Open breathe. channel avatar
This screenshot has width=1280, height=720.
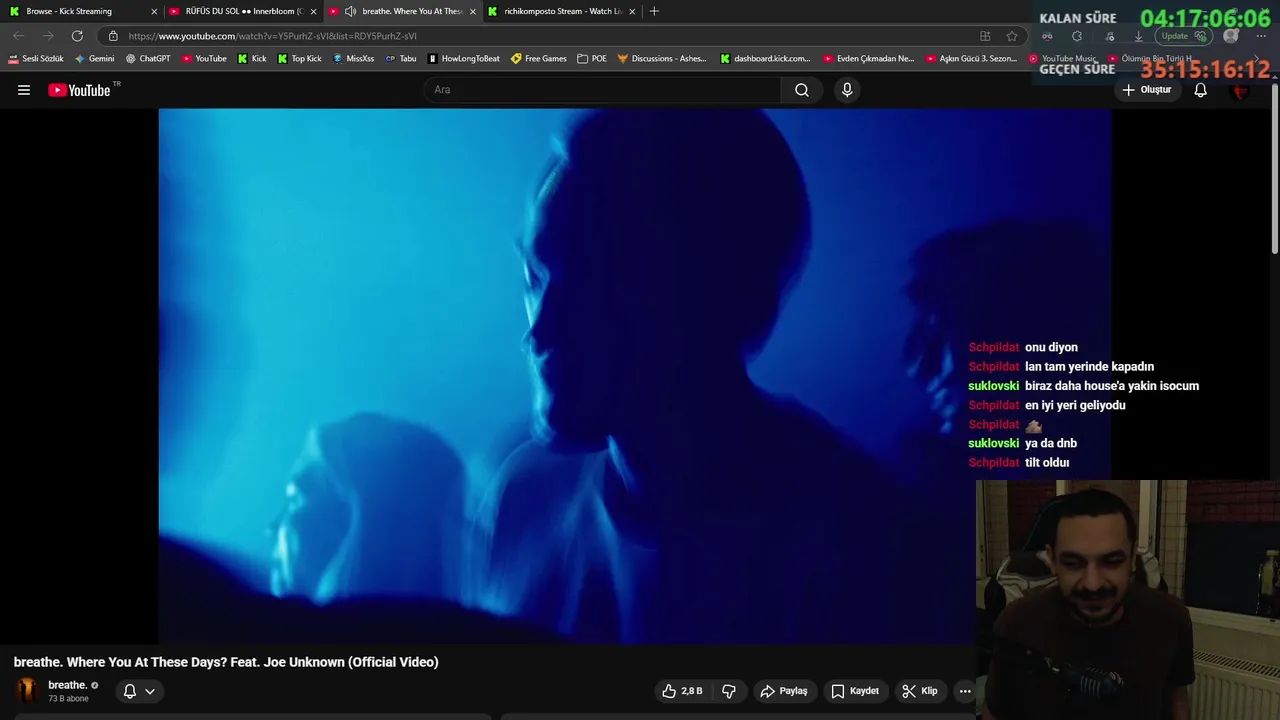click(28, 690)
